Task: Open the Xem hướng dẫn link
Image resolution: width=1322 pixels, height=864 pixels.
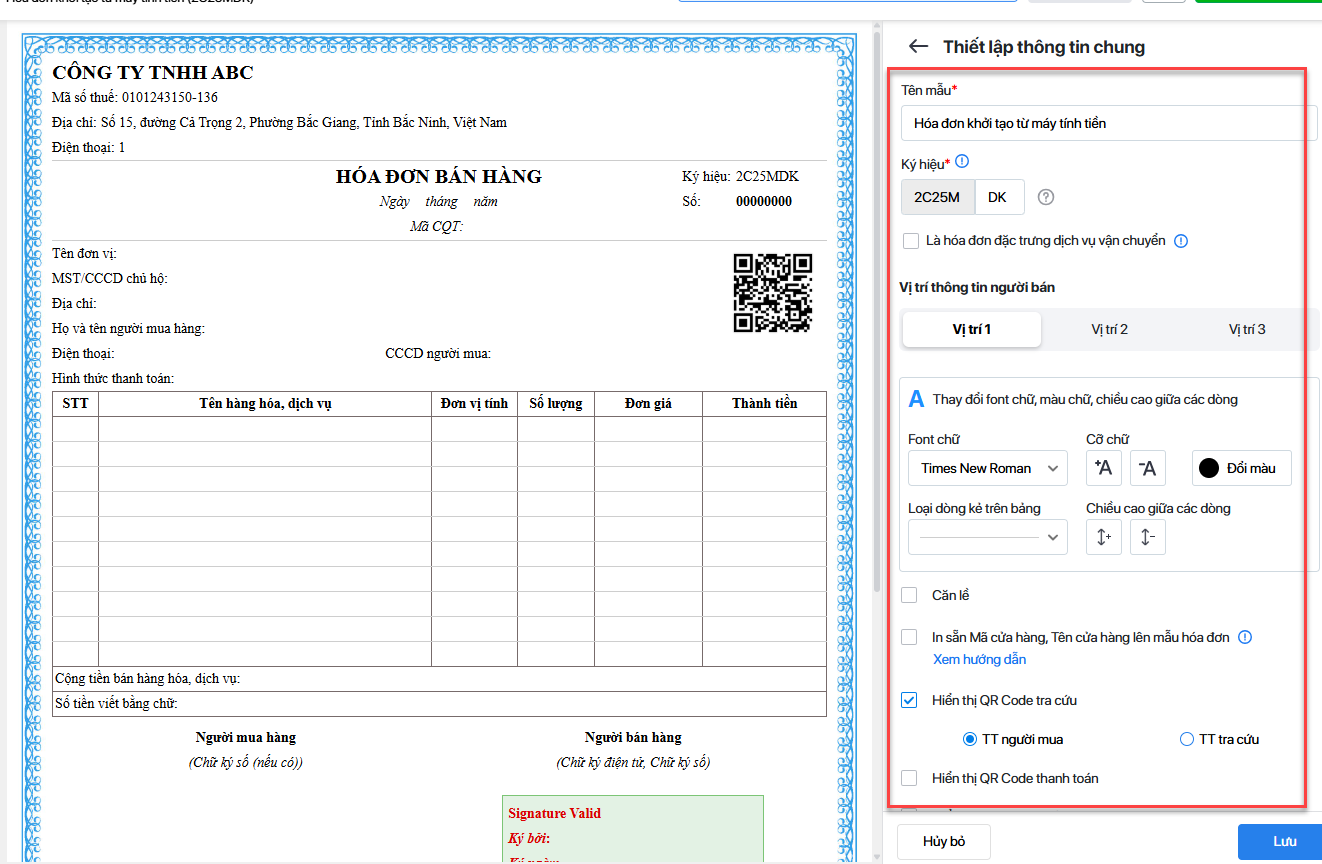Action: pyautogui.click(x=979, y=659)
